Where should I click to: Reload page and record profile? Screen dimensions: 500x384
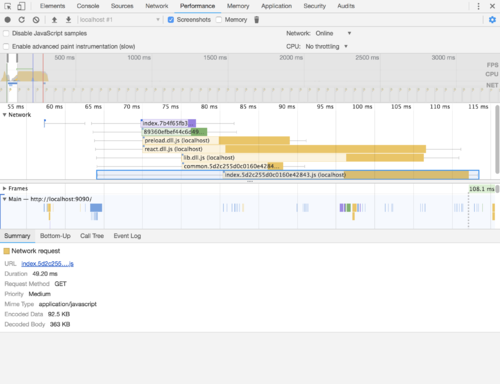click(22, 20)
